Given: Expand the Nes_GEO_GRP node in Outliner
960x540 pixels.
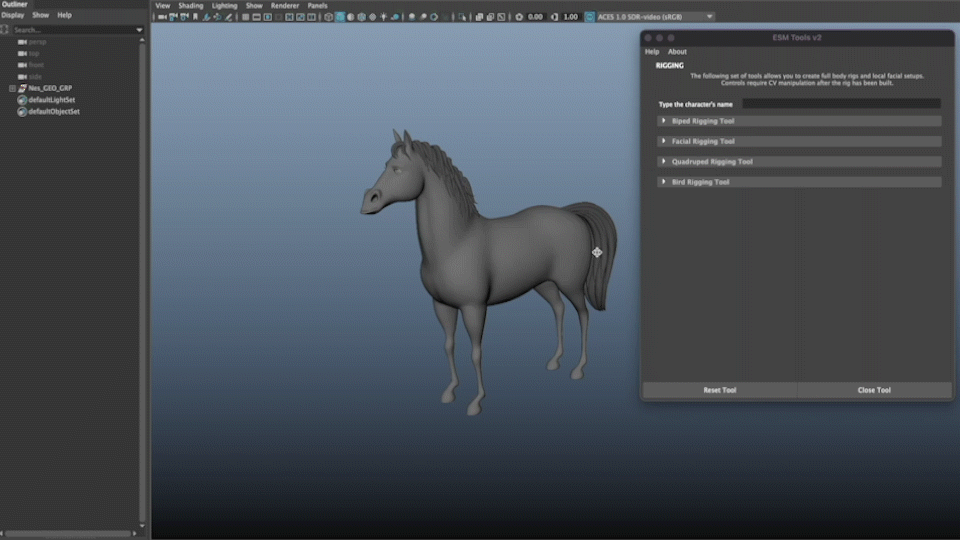Looking at the screenshot, I should [12, 88].
